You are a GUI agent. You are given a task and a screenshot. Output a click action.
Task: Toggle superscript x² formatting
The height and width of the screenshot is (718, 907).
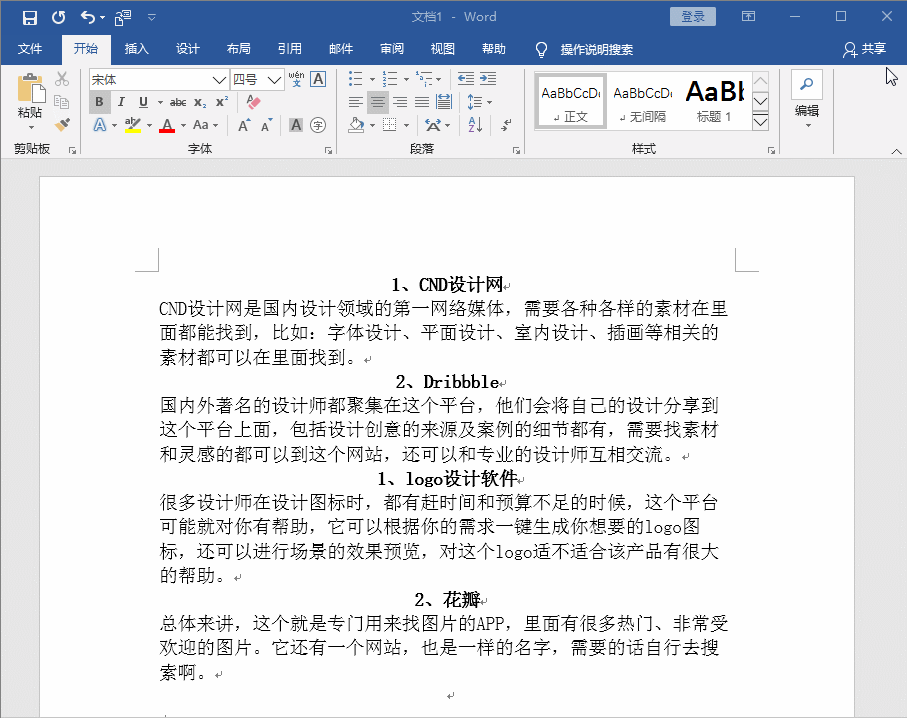coord(222,102)
